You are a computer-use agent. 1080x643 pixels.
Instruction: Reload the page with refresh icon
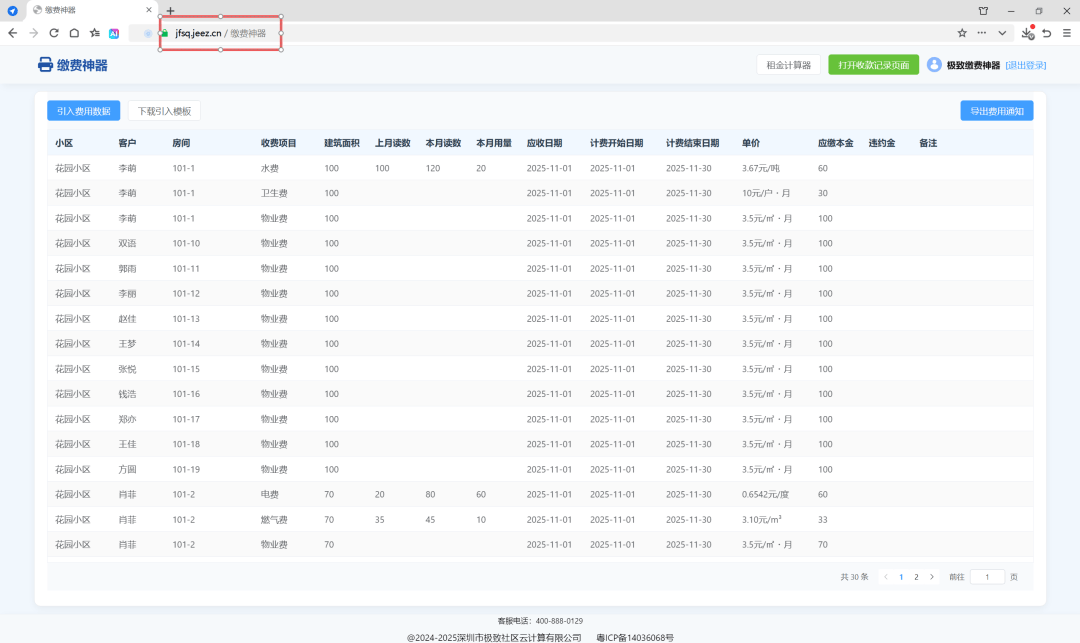[x=54, y=33]
